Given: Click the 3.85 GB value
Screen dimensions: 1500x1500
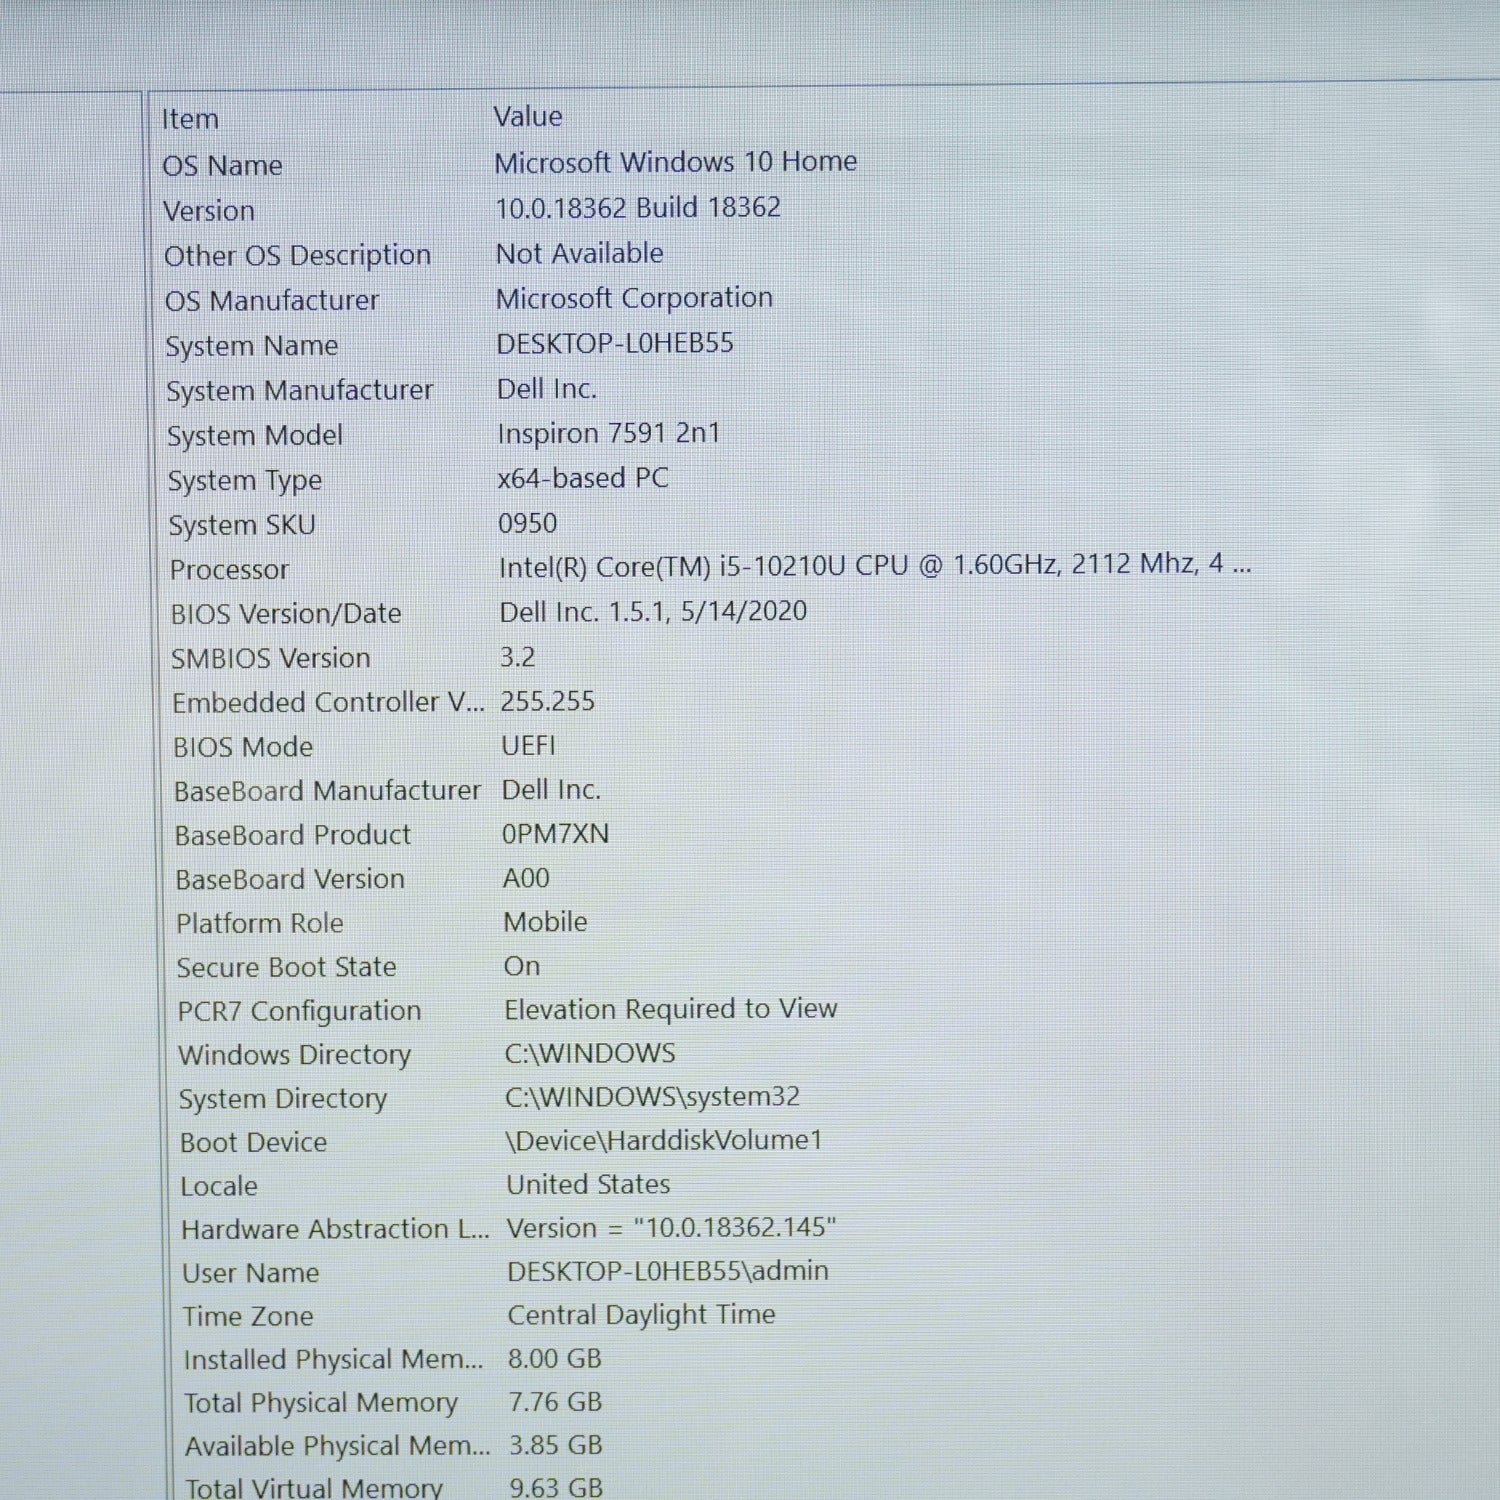Looking at the screenshot, I should point(556,1445).
